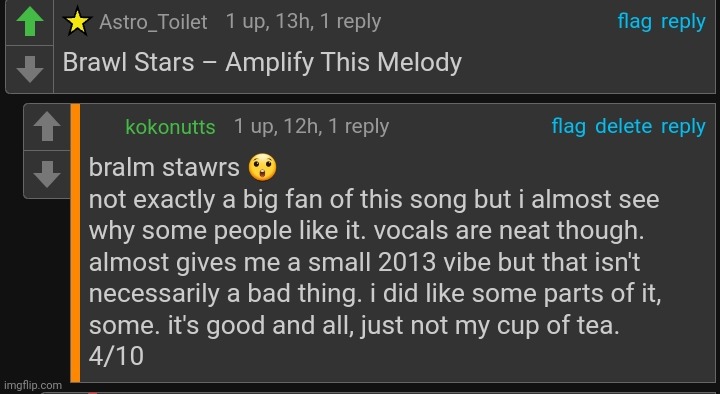The height and width of the screenshot is (394, 720).
Task: Click the '1 up, 13h, 1 reply' info
Action: pyautogui.click(x=304, y=22)
